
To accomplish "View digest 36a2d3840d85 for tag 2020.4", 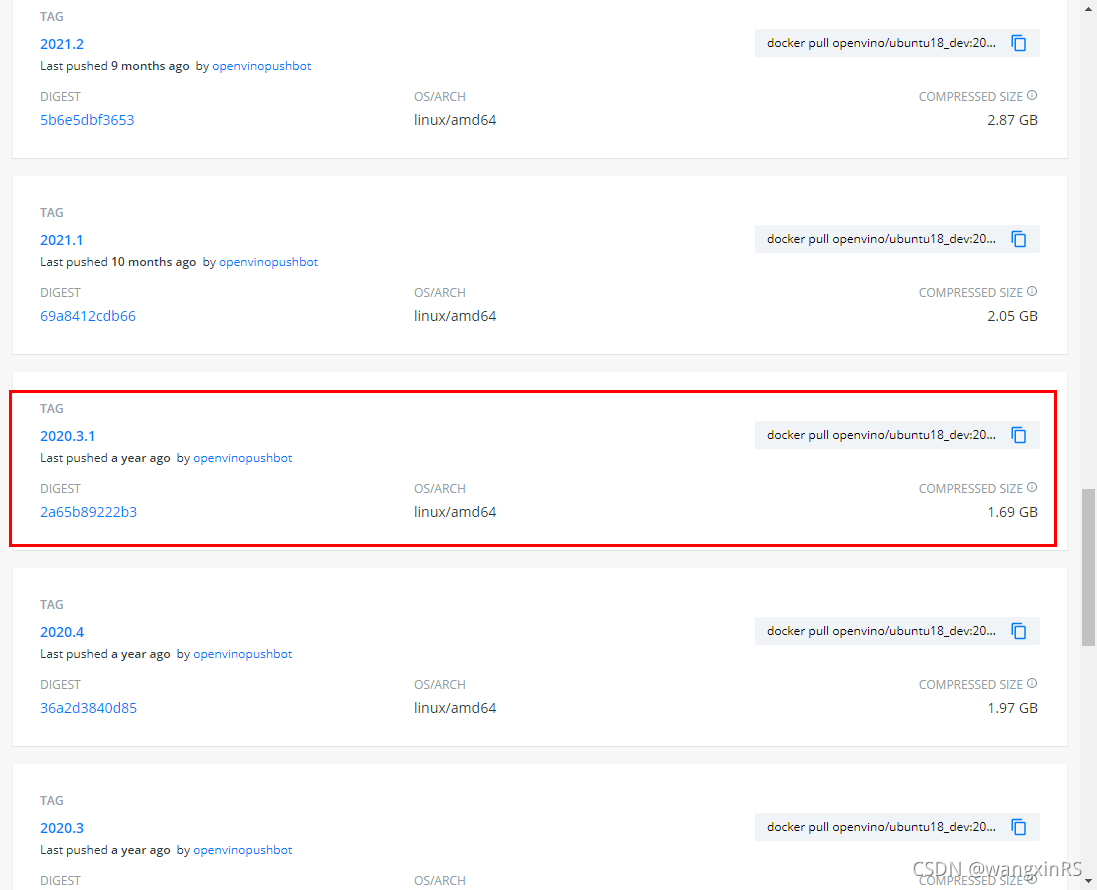I will pos(88,707).
